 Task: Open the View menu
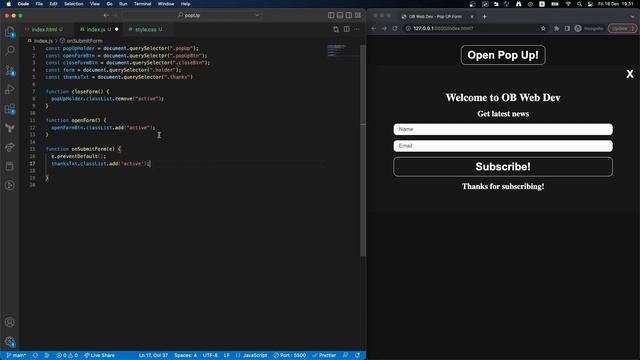[x=95, y=4]
